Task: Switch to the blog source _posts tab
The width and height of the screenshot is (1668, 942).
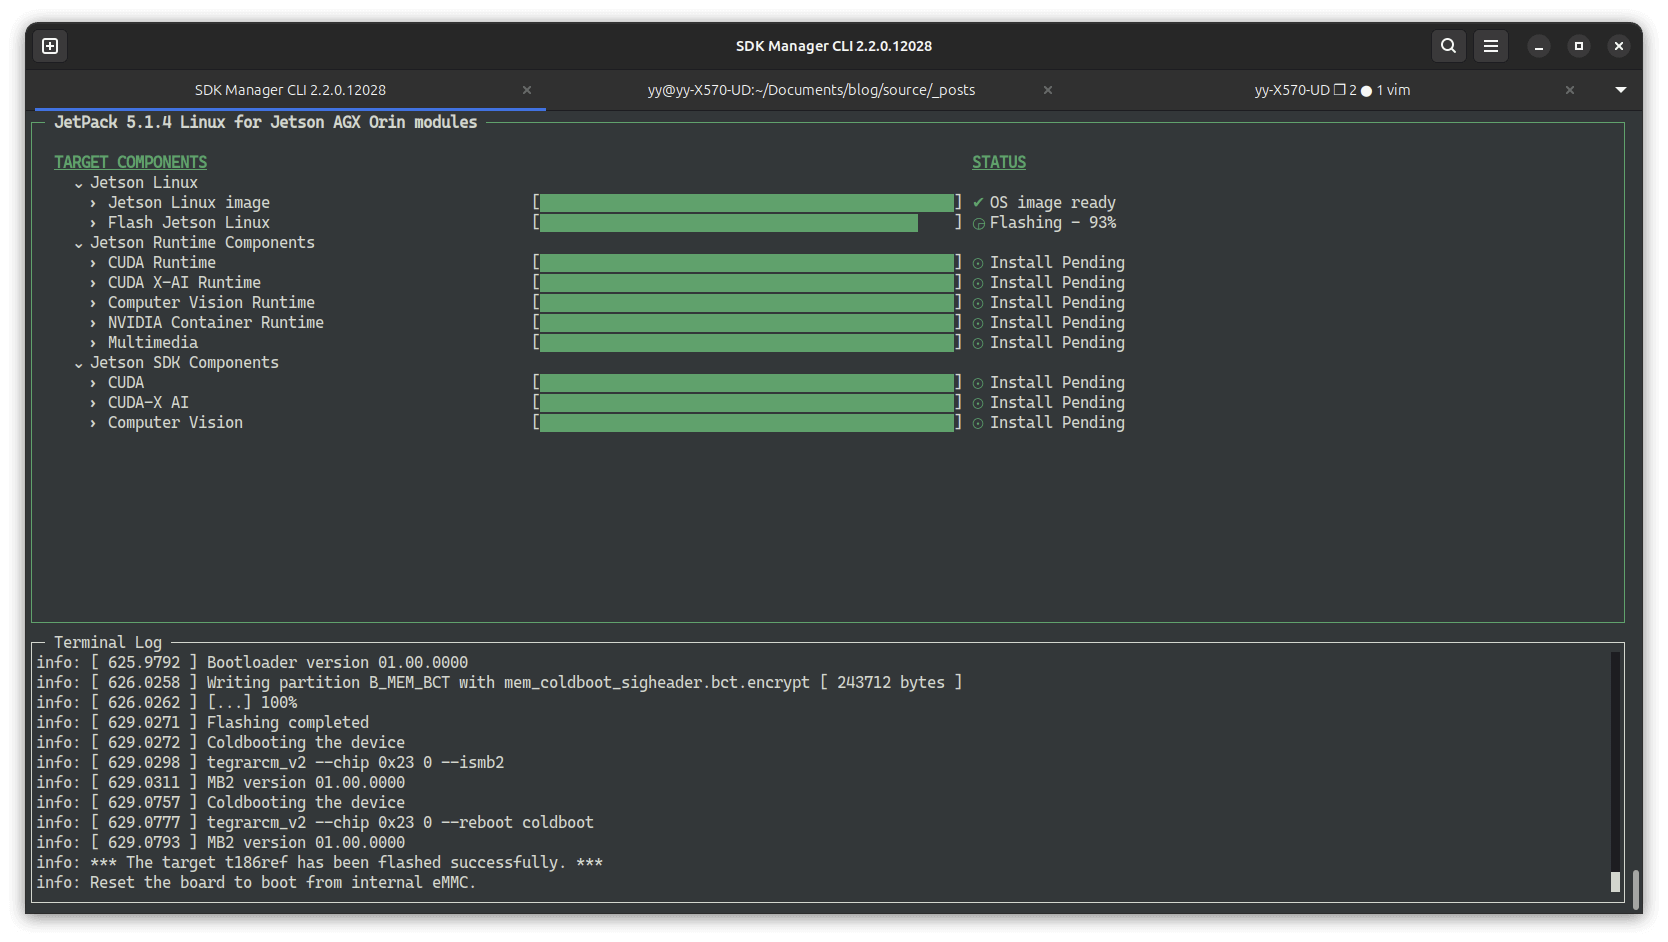Action: click(x=811, y=90)
